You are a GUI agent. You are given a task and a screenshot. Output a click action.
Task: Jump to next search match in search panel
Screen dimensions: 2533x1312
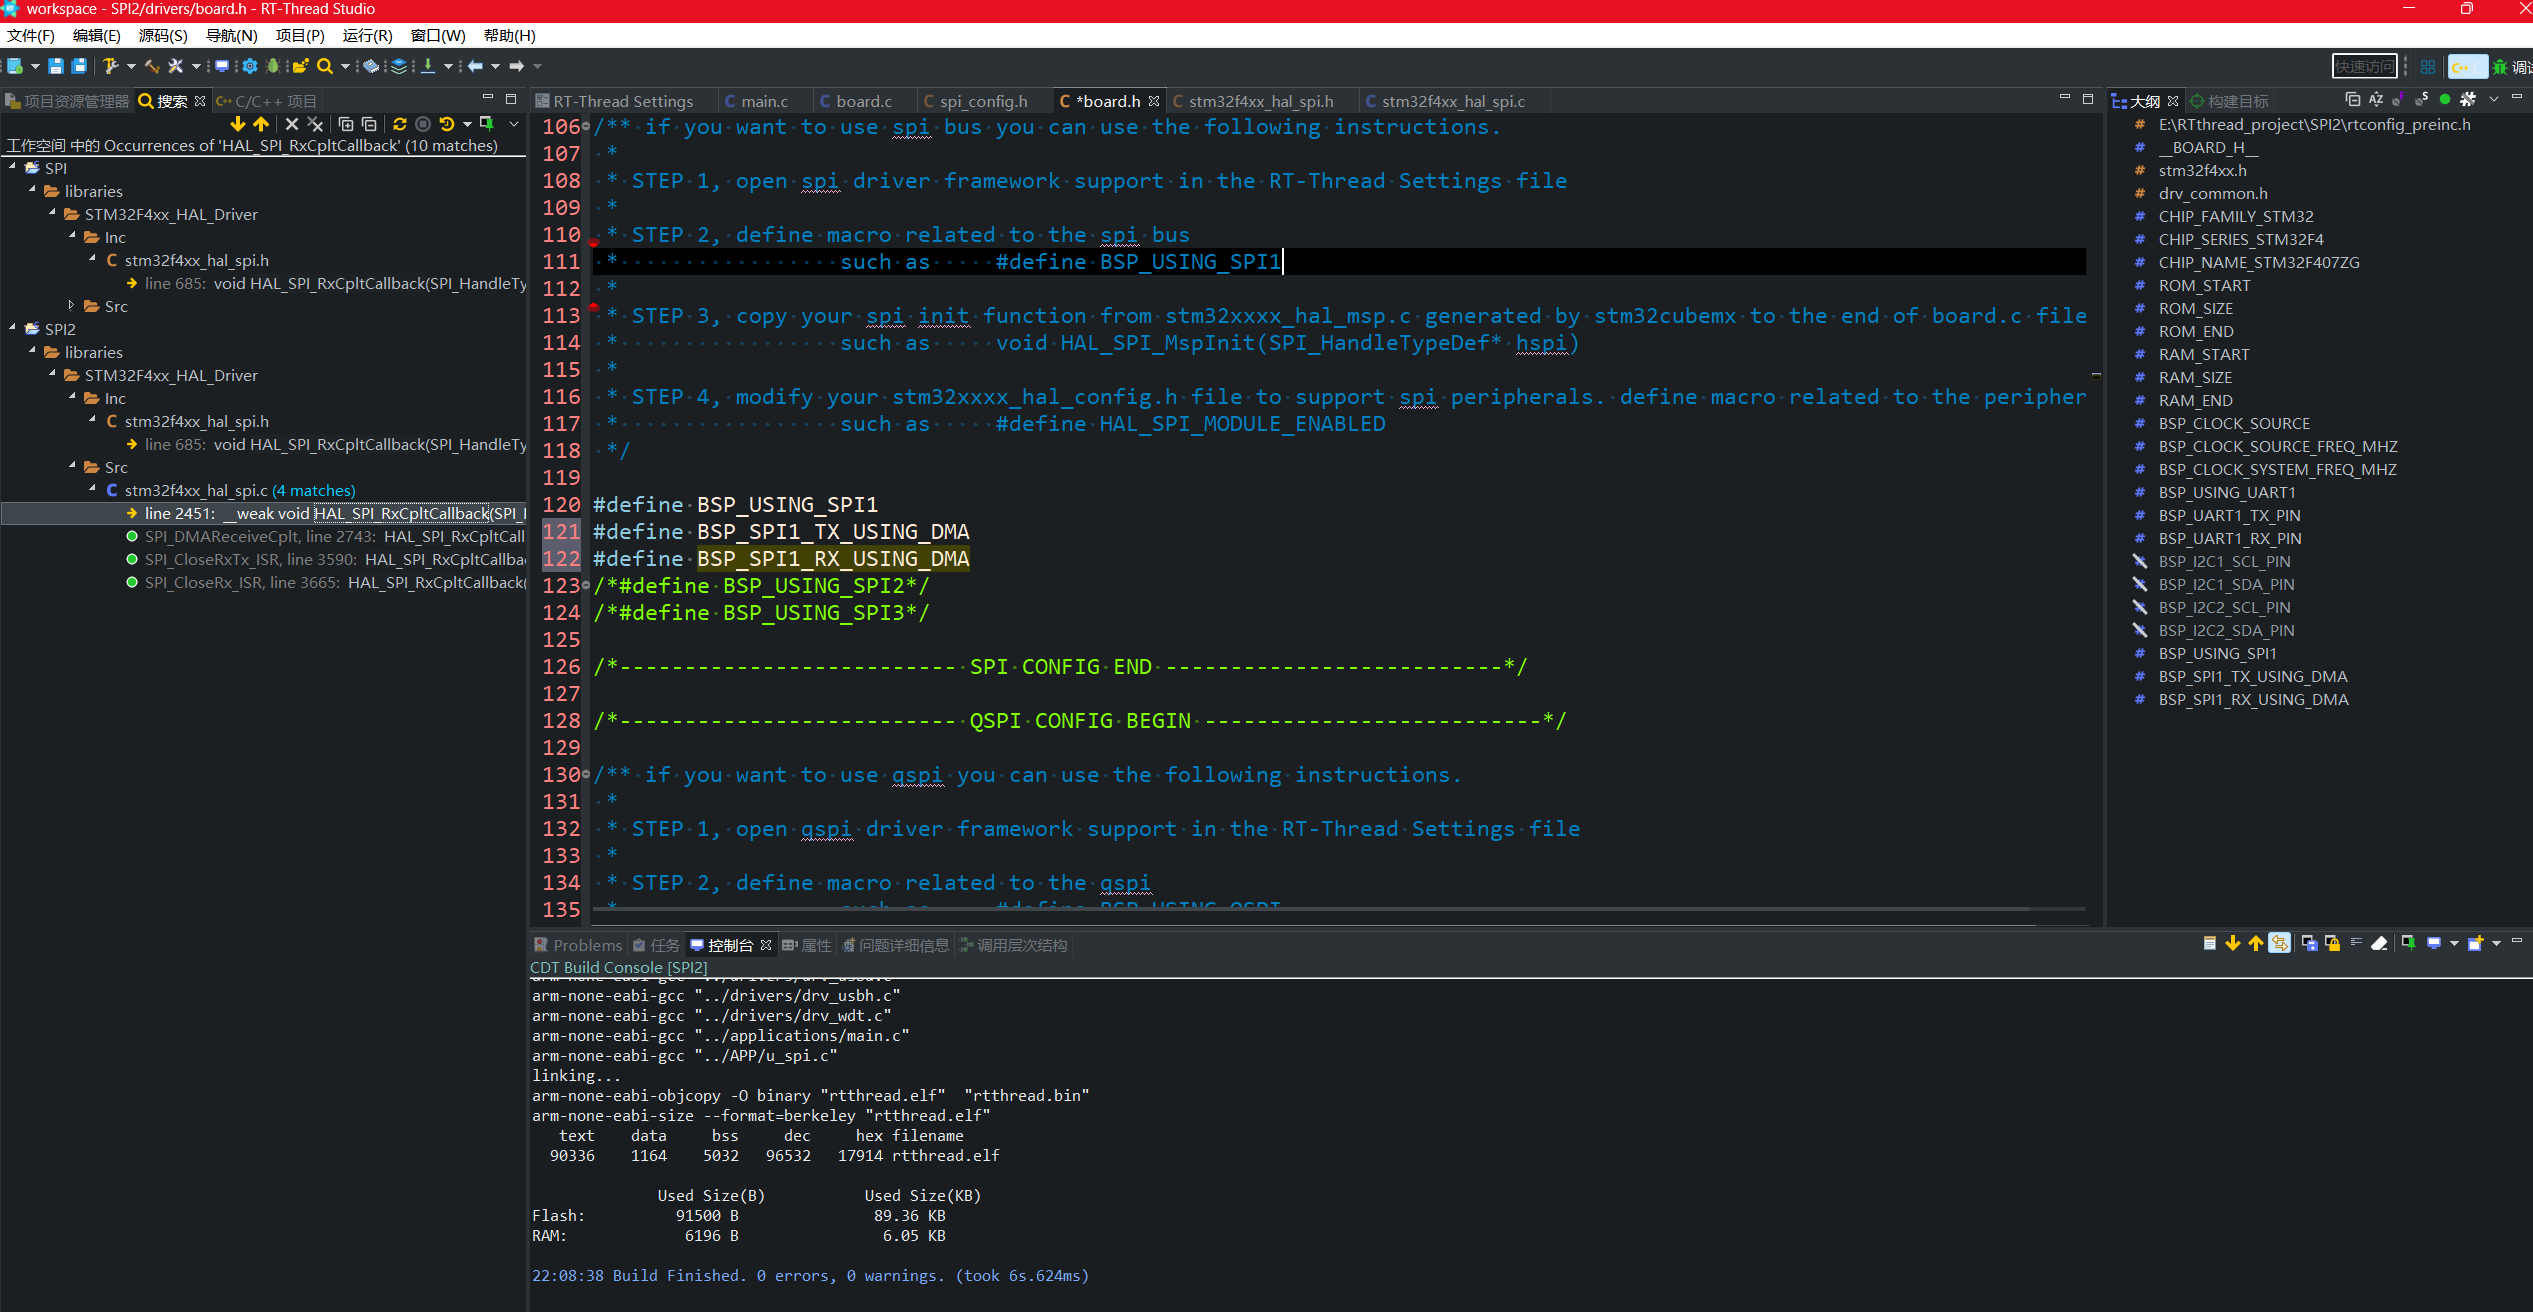pos(237,124)
